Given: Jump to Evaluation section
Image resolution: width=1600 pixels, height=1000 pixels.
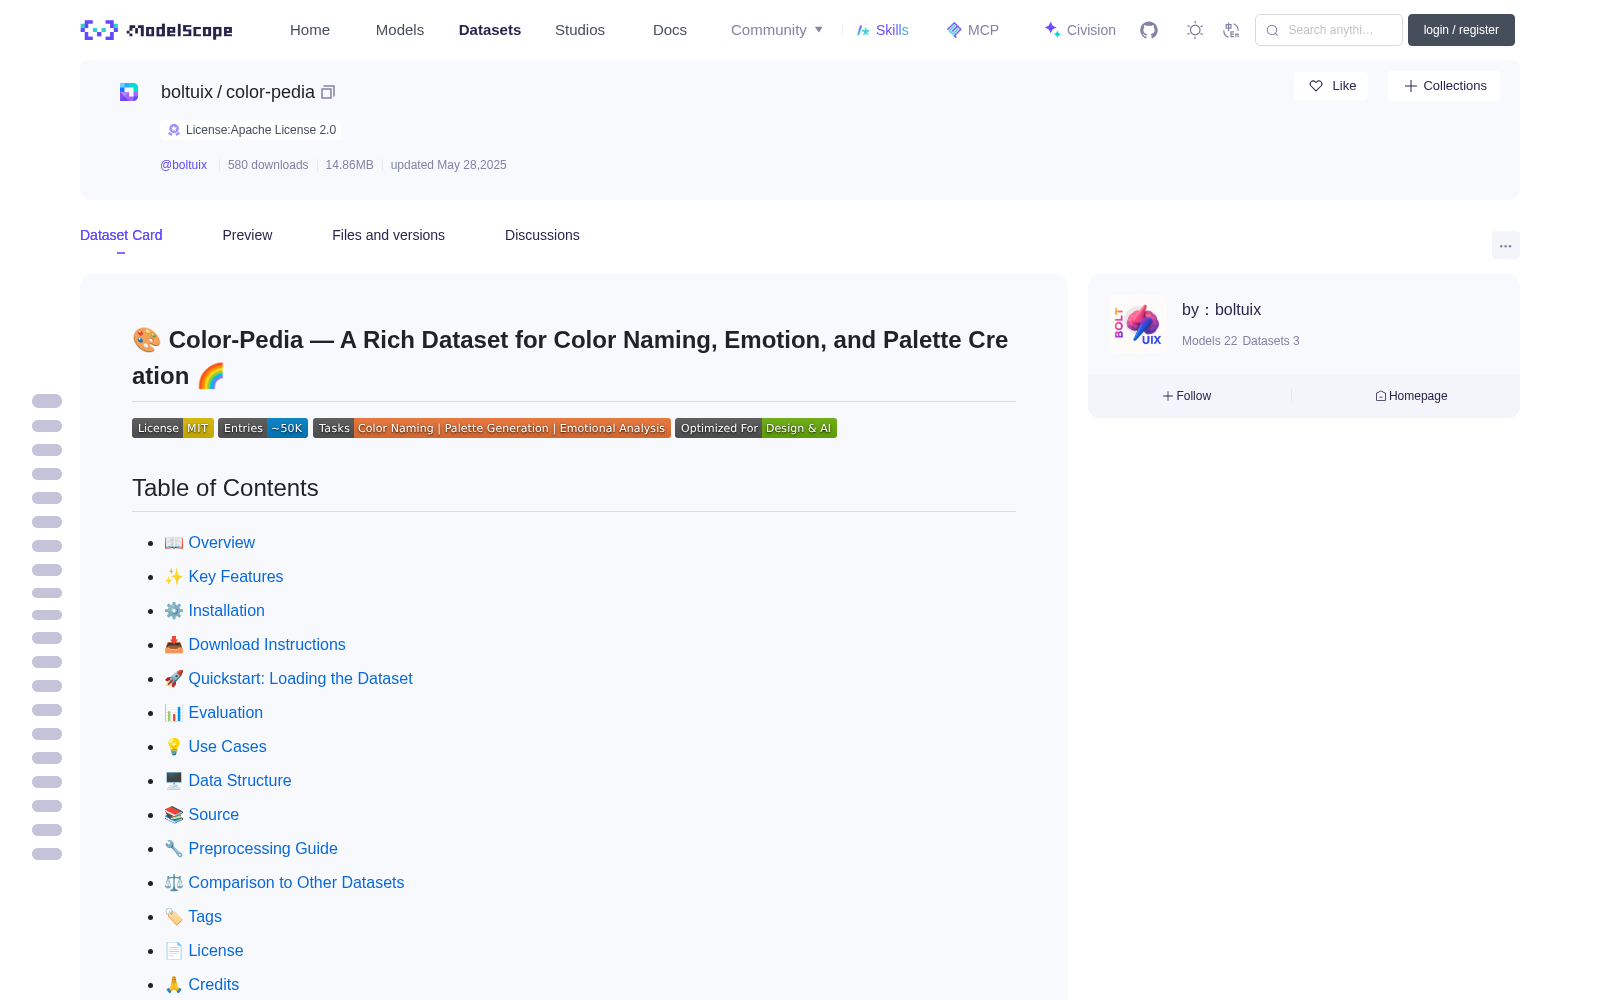Looking at the screenshot, I should pyautogui.click(x=225, y=713).
